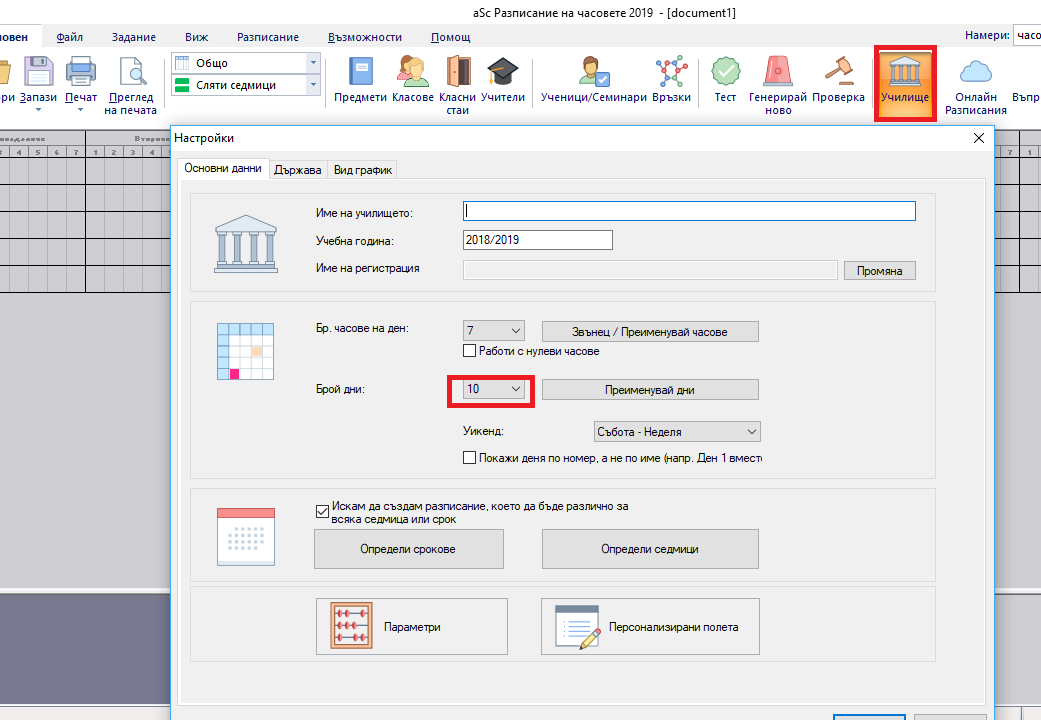This screenshot has height=720, width=1041.
Task: Enable Работи с нулеви часове checkbox
Action: click(x=469, y=351)
